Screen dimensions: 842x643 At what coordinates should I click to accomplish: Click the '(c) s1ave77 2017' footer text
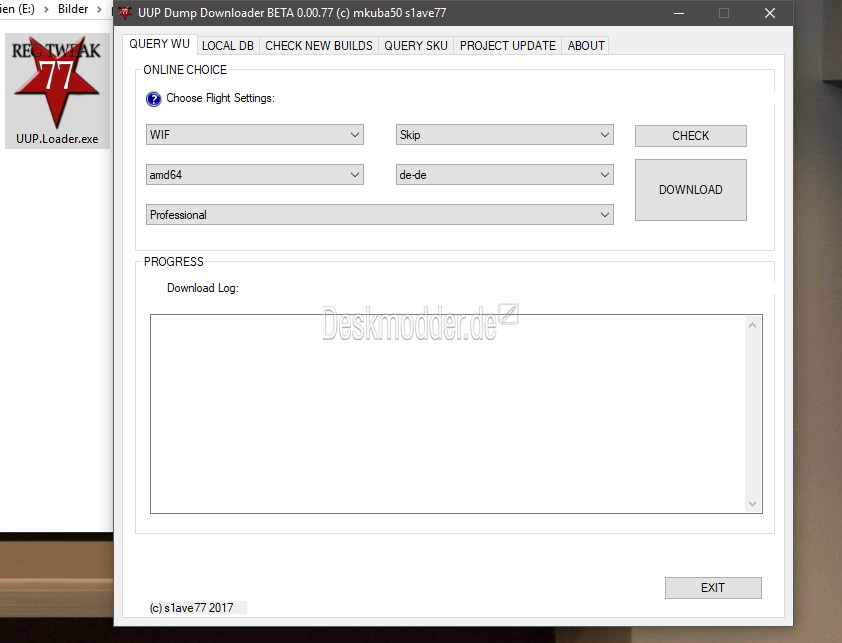coord(191,608)
